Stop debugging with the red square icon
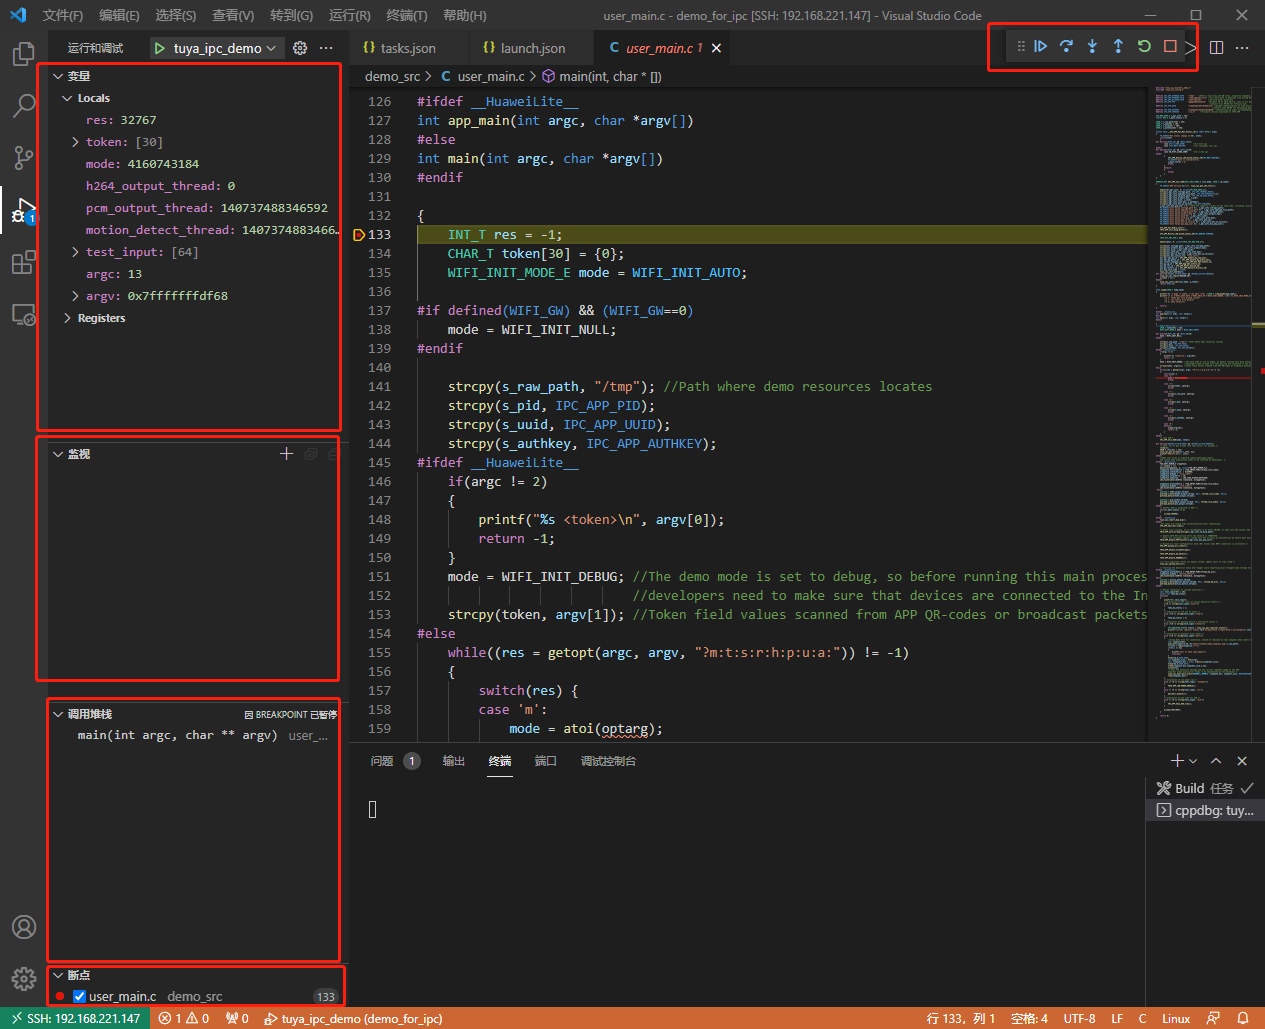Image resolution: width=1265 pixels, height=1029 pixels. click(x=1169, y=46)
